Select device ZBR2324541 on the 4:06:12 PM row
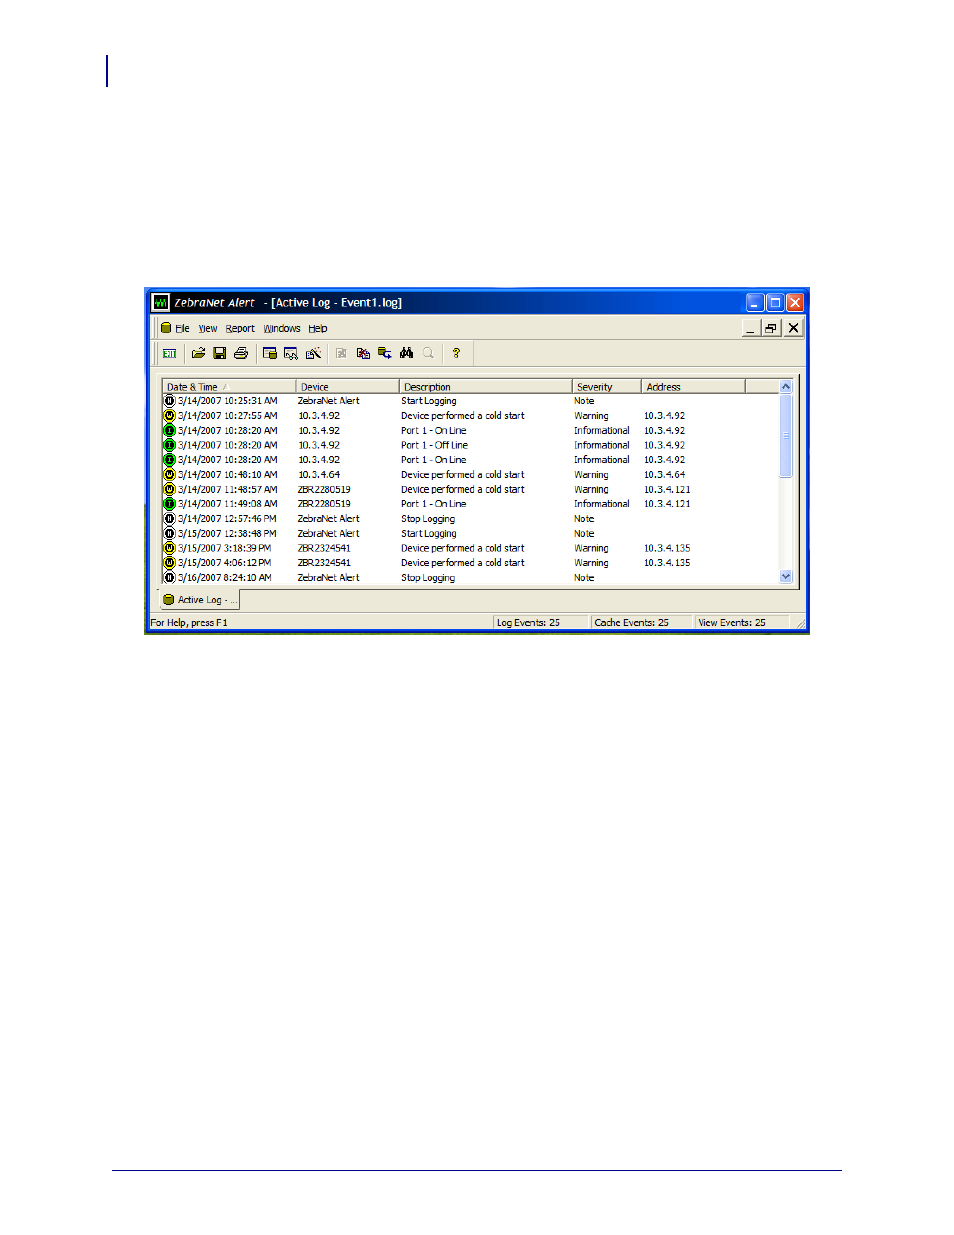 click(x=324, y=563)
